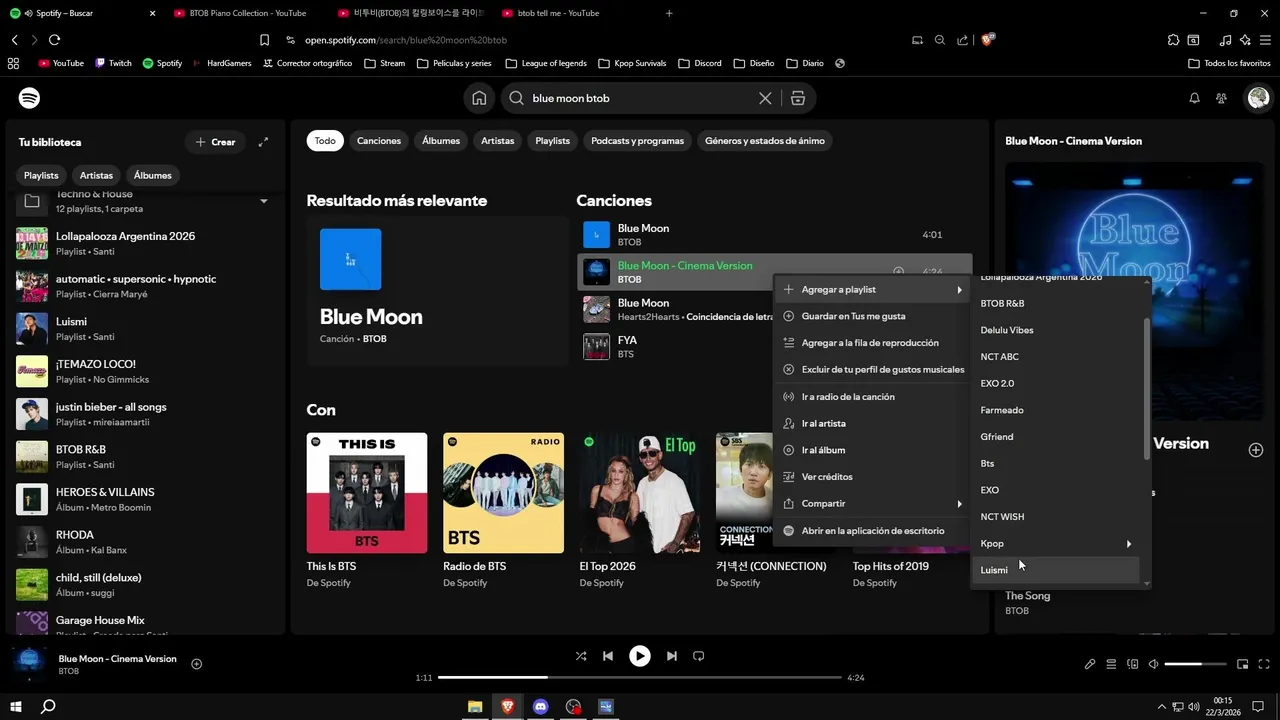Select Podcasts y programas filter
1280x720 pixels.
(637, 141)
